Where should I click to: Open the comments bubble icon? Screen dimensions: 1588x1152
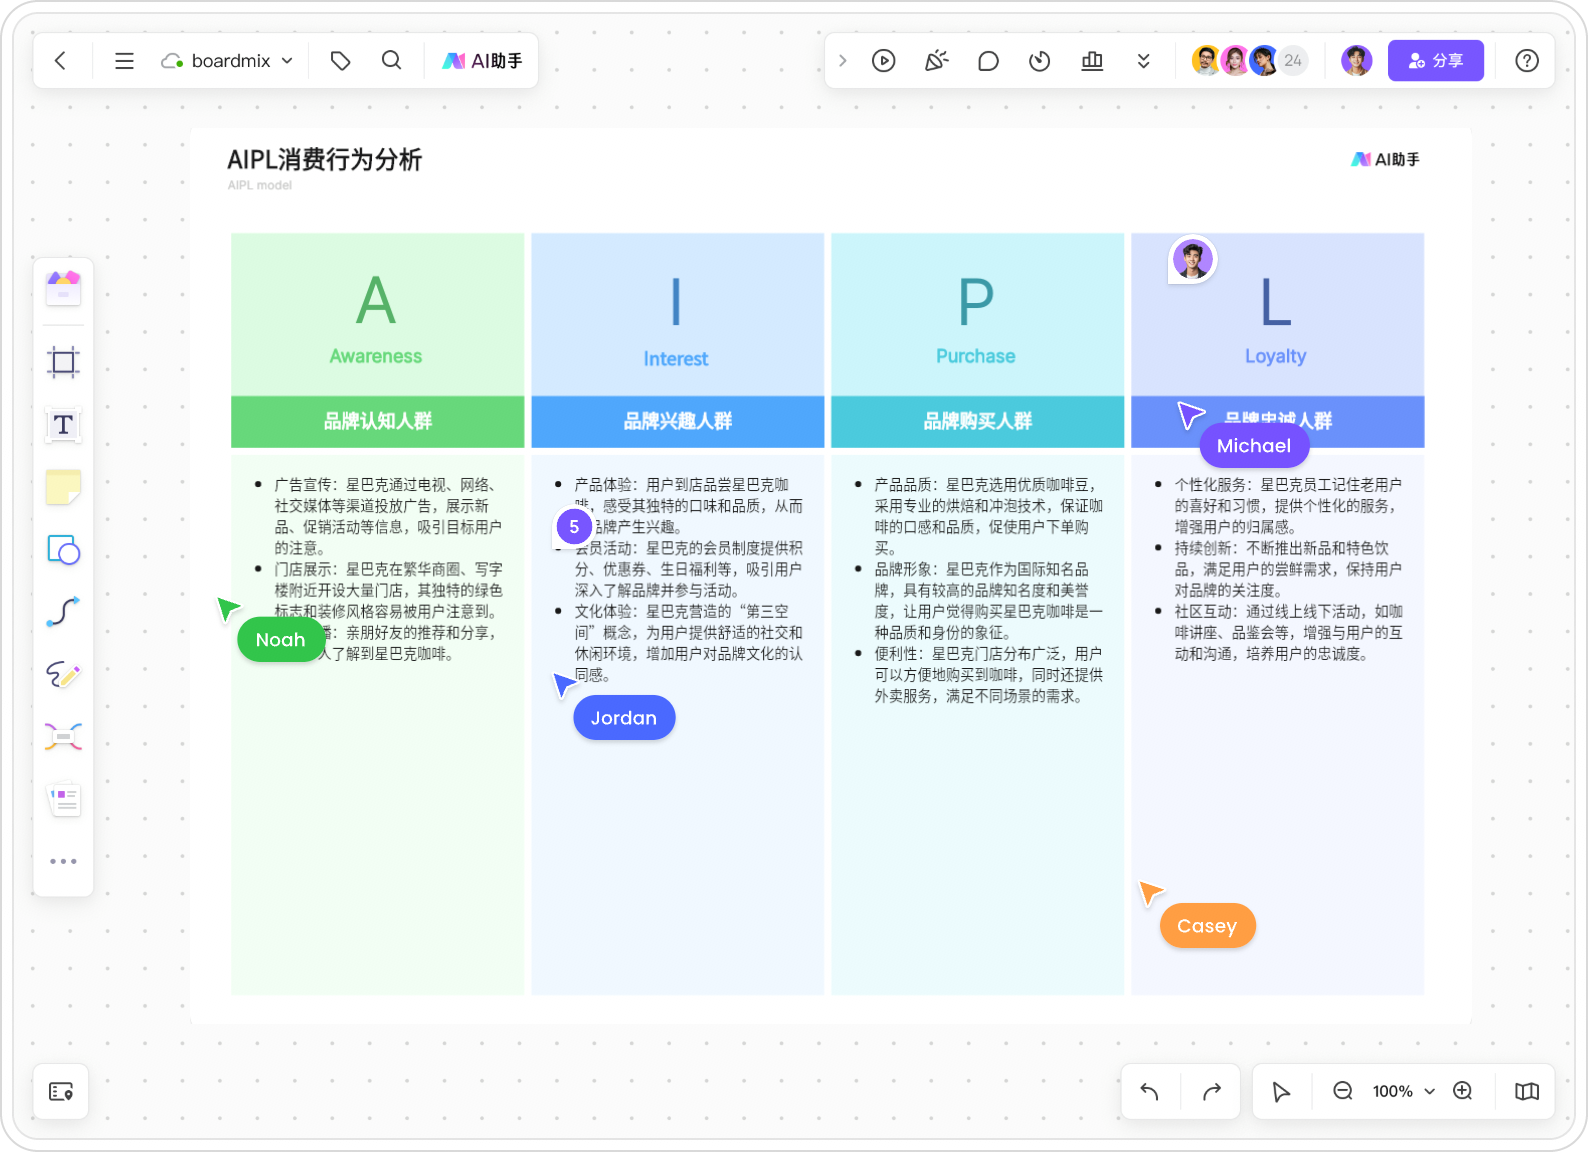(x=988, y=61)
